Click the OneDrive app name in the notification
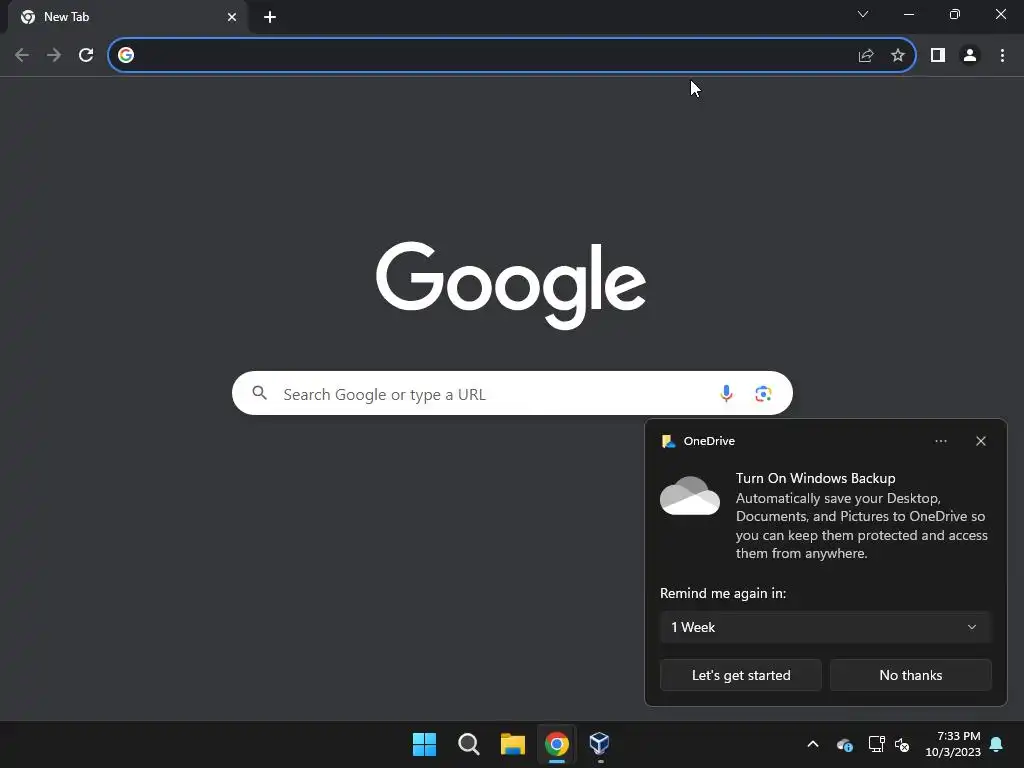 click(x=709, y=441)
